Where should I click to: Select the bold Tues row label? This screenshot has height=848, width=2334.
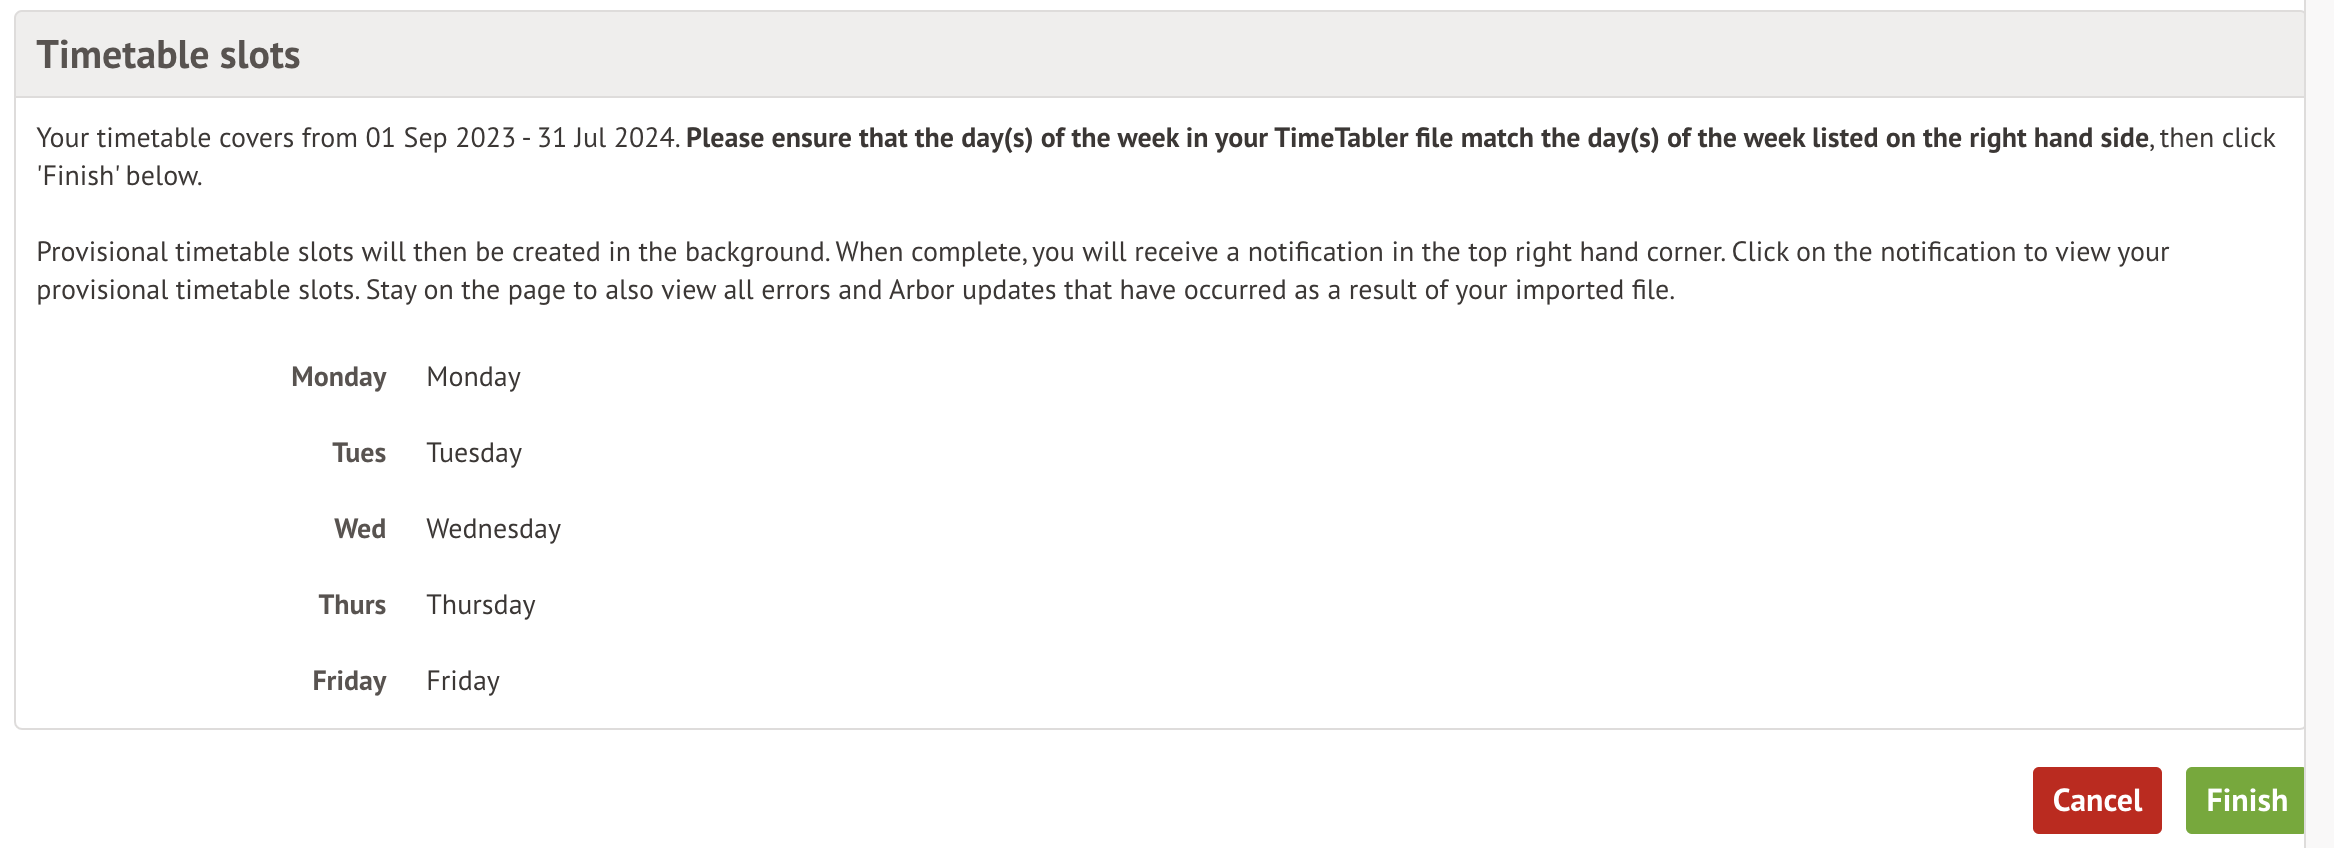point(358,453)
